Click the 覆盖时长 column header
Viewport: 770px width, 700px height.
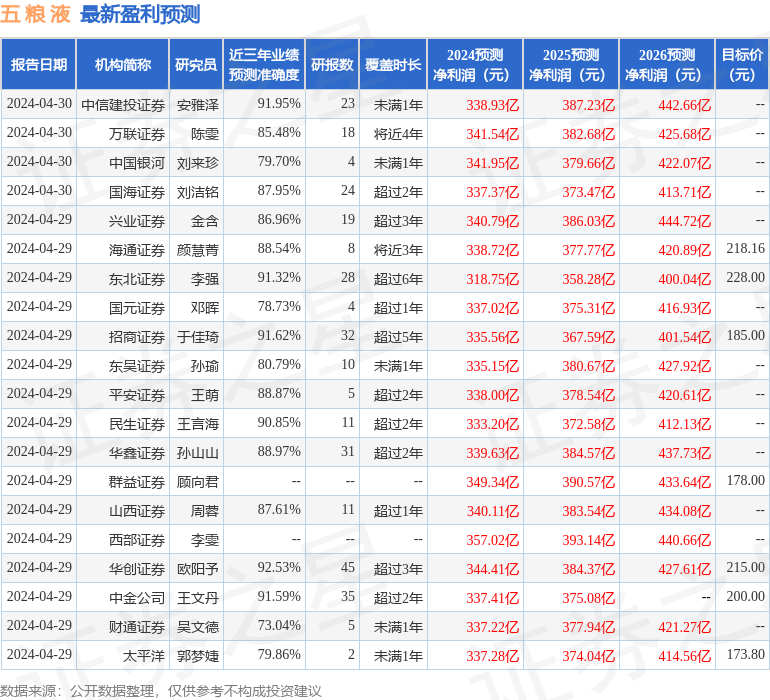coord(393,64)
